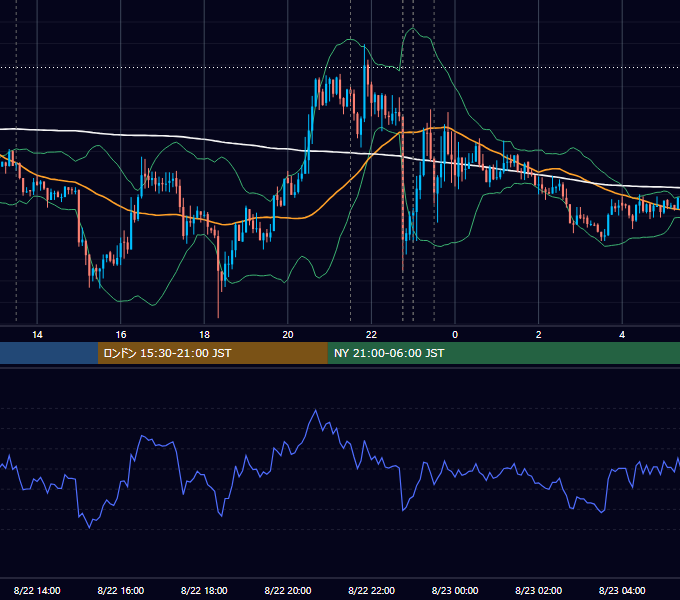Image resolution: width=680 pixels, height=600 pixels.
Task: Click the 8/23 00:00 time label
Action: (x=455, y=590)
